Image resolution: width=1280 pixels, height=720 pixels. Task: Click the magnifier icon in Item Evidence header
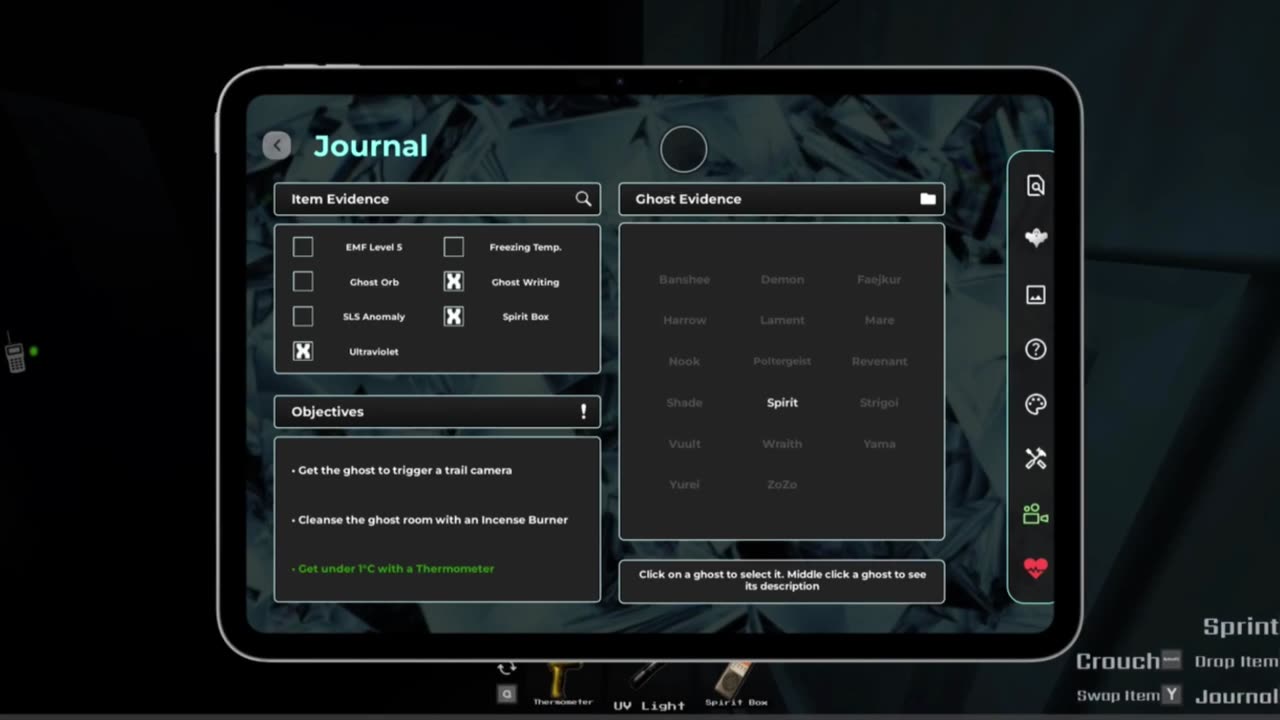tap(583, 199)
